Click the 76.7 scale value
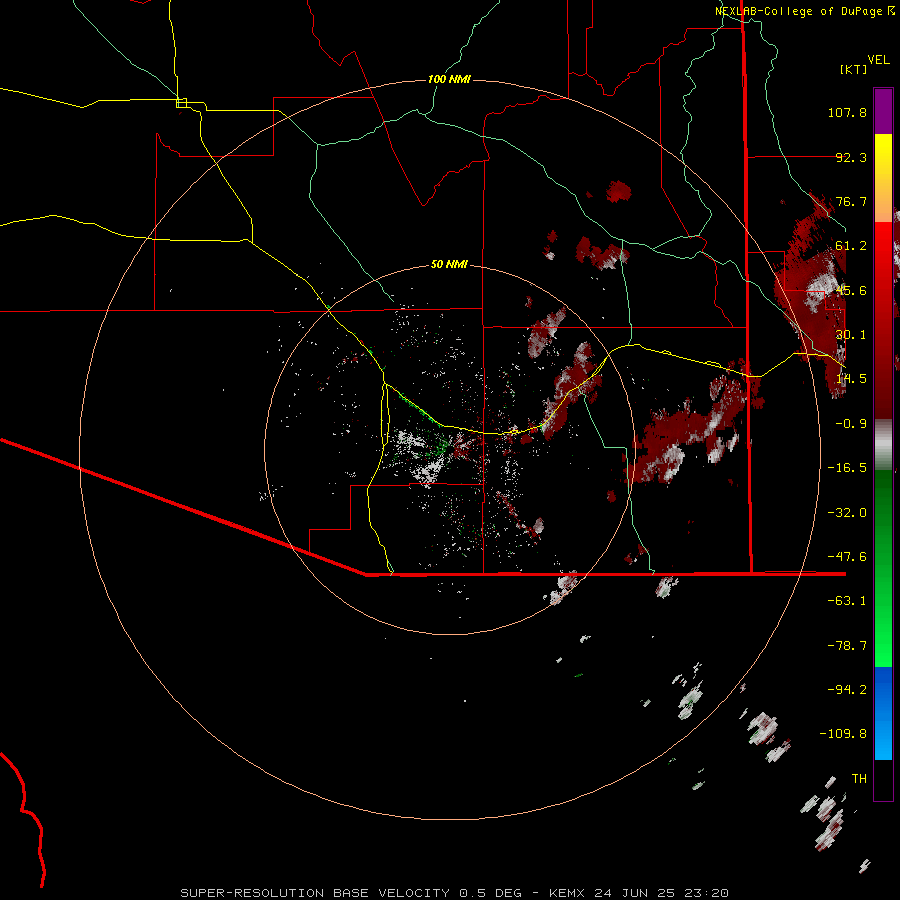900x900 pixels. [851, 201]
